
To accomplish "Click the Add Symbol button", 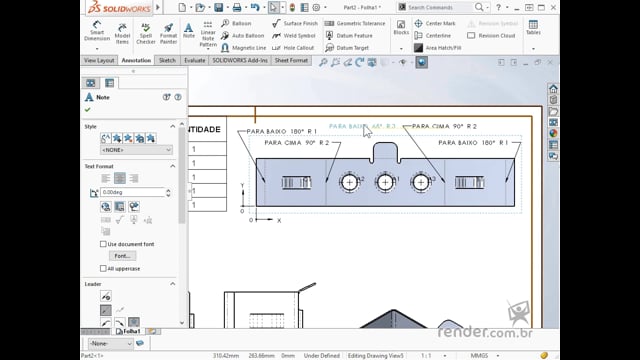I will click(133, 207).
